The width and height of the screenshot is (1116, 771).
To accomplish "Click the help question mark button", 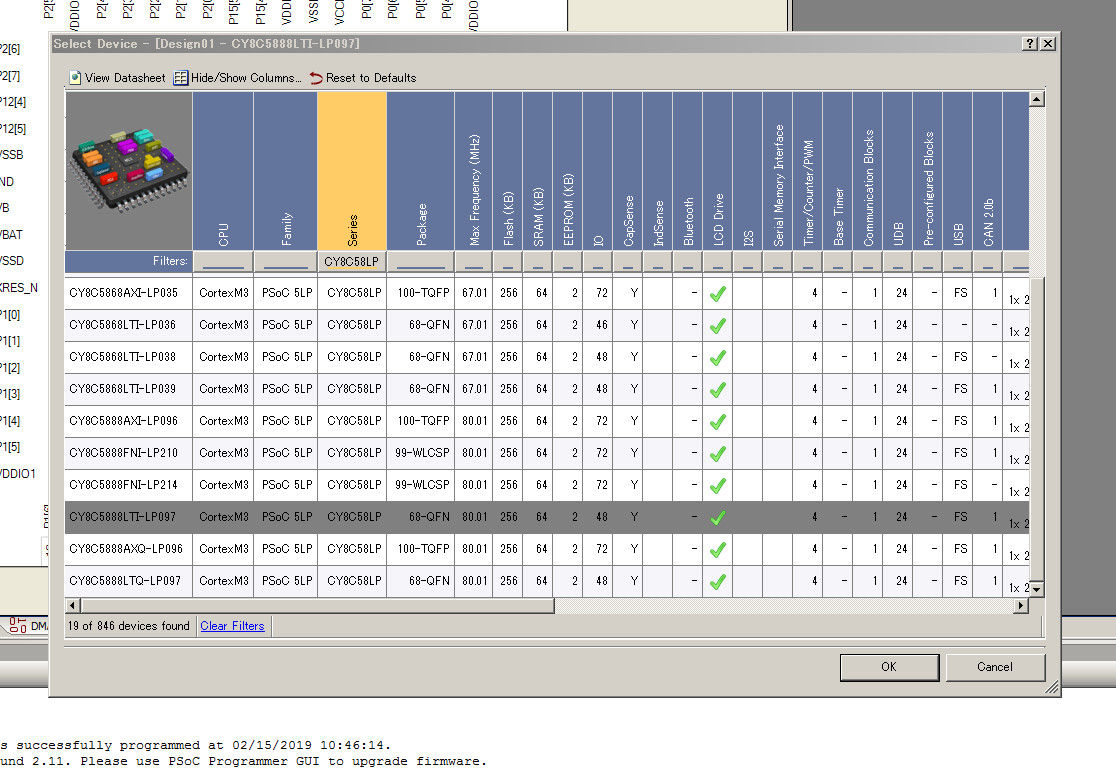I will [x=1029, y=43].
